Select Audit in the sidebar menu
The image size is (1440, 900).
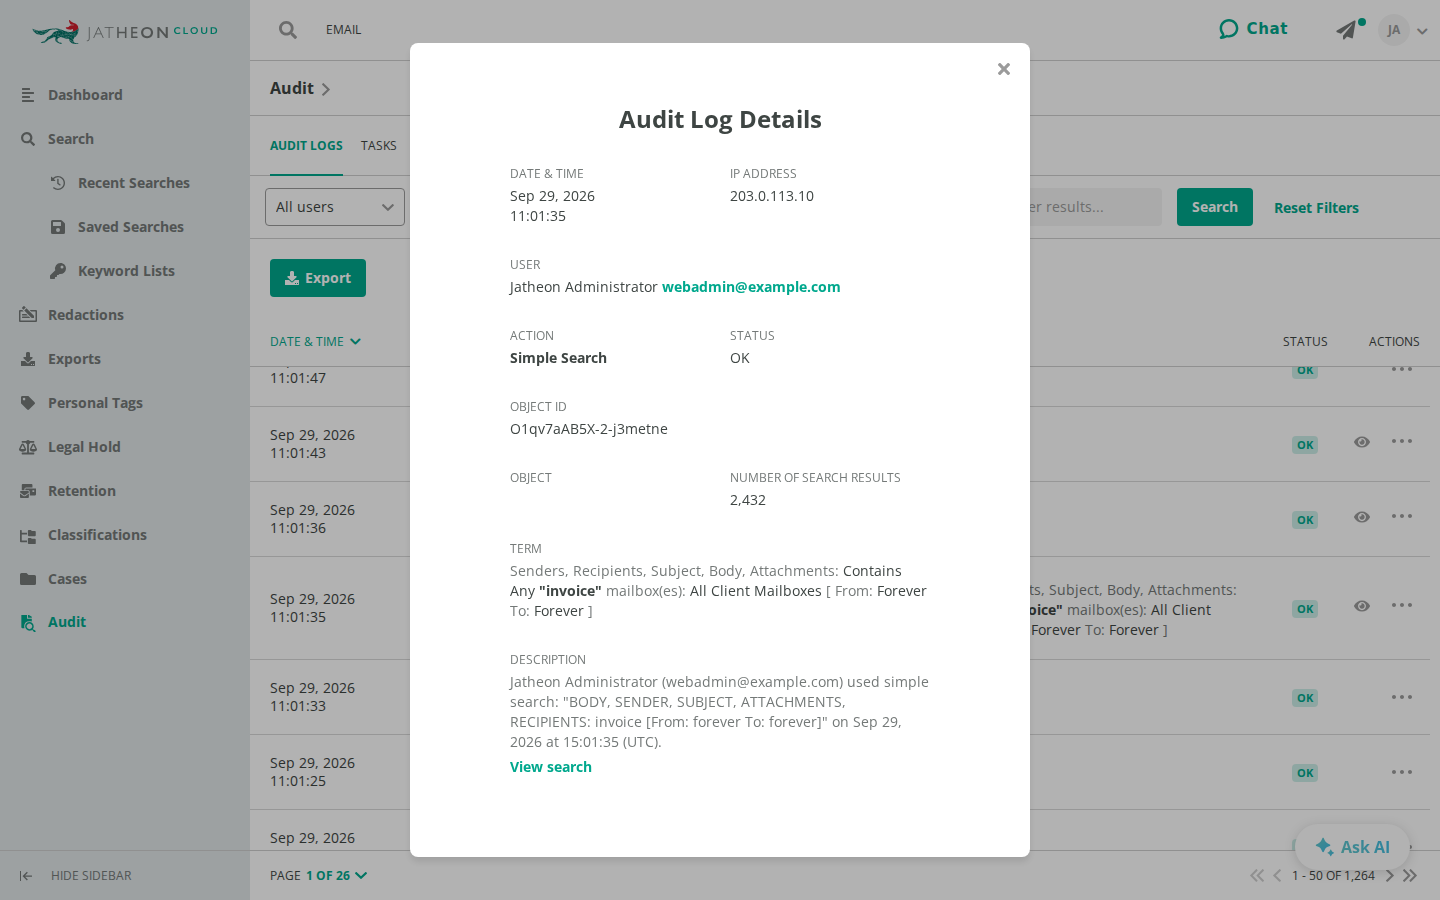67,622
